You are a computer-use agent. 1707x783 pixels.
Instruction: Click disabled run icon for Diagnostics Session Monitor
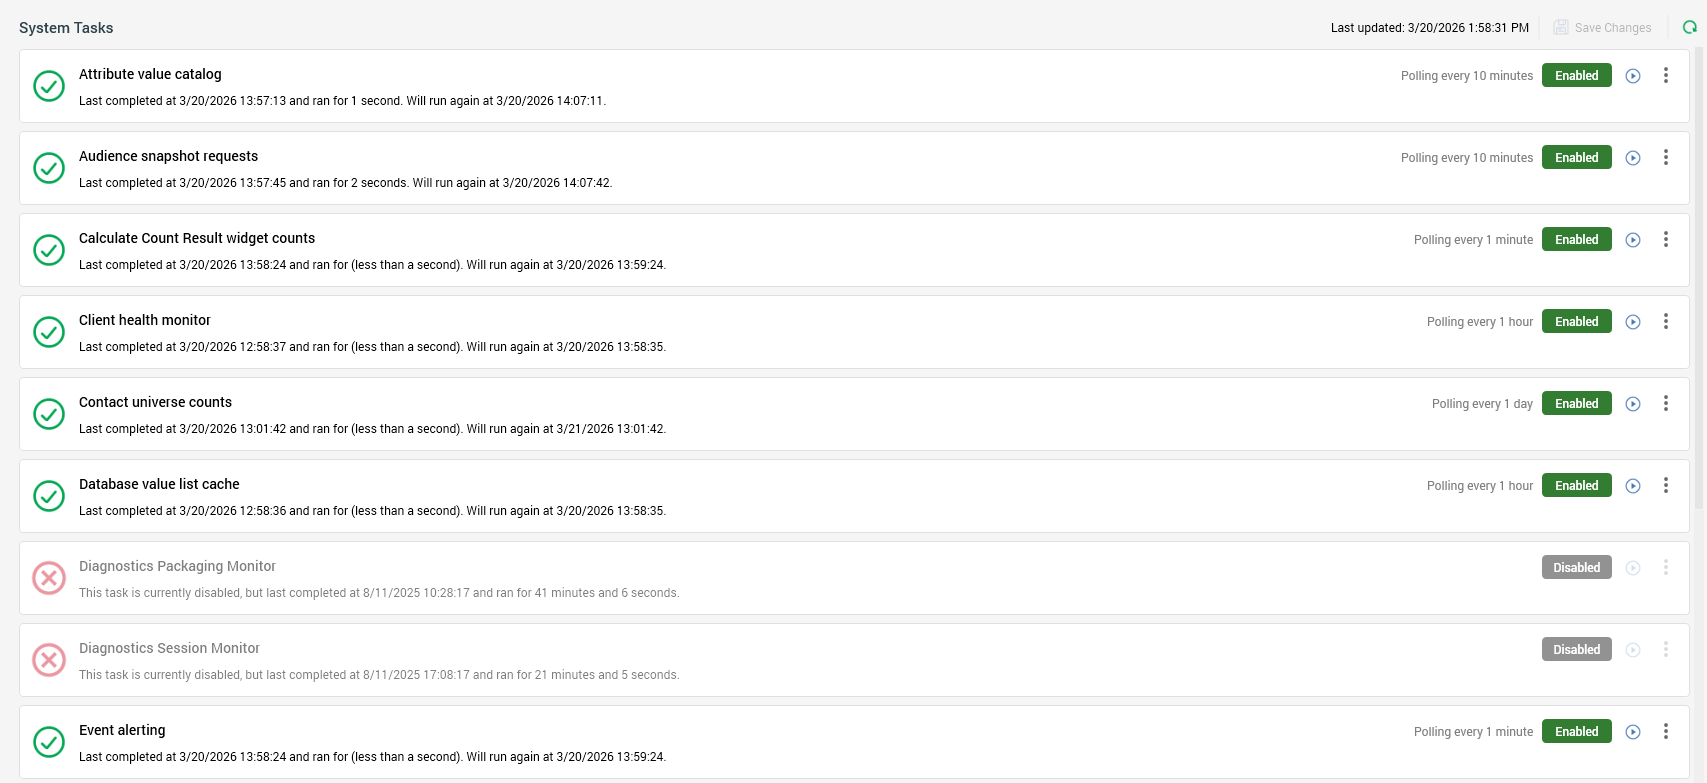pos(1633,650)
